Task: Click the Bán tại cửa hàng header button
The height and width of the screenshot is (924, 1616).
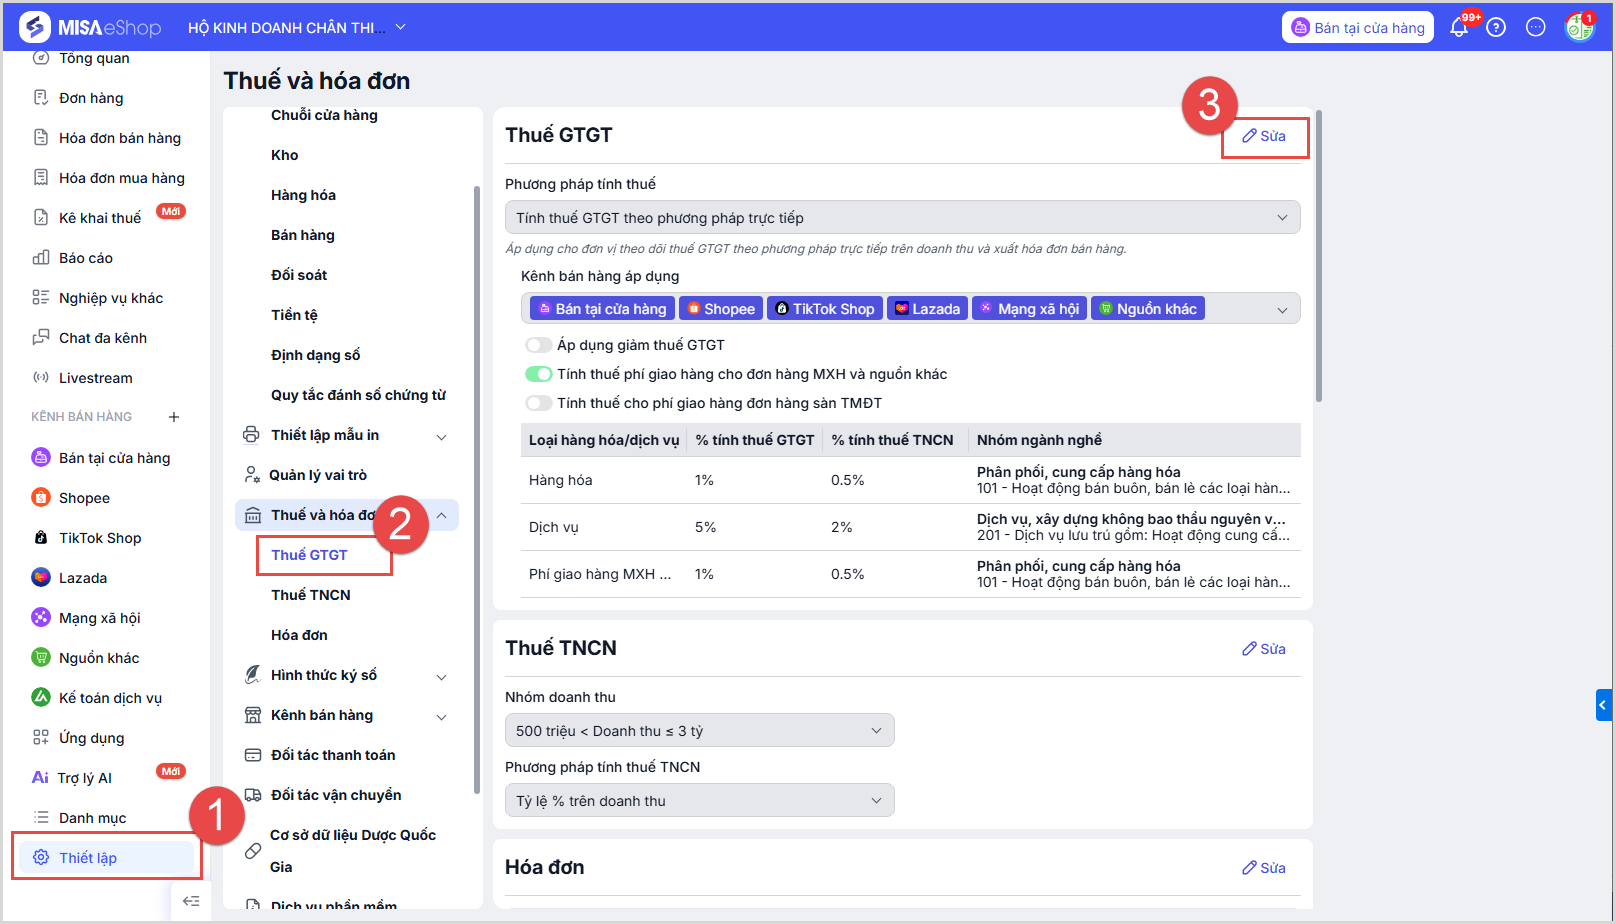Action: pyautogui.click(x=1358, y=28)
